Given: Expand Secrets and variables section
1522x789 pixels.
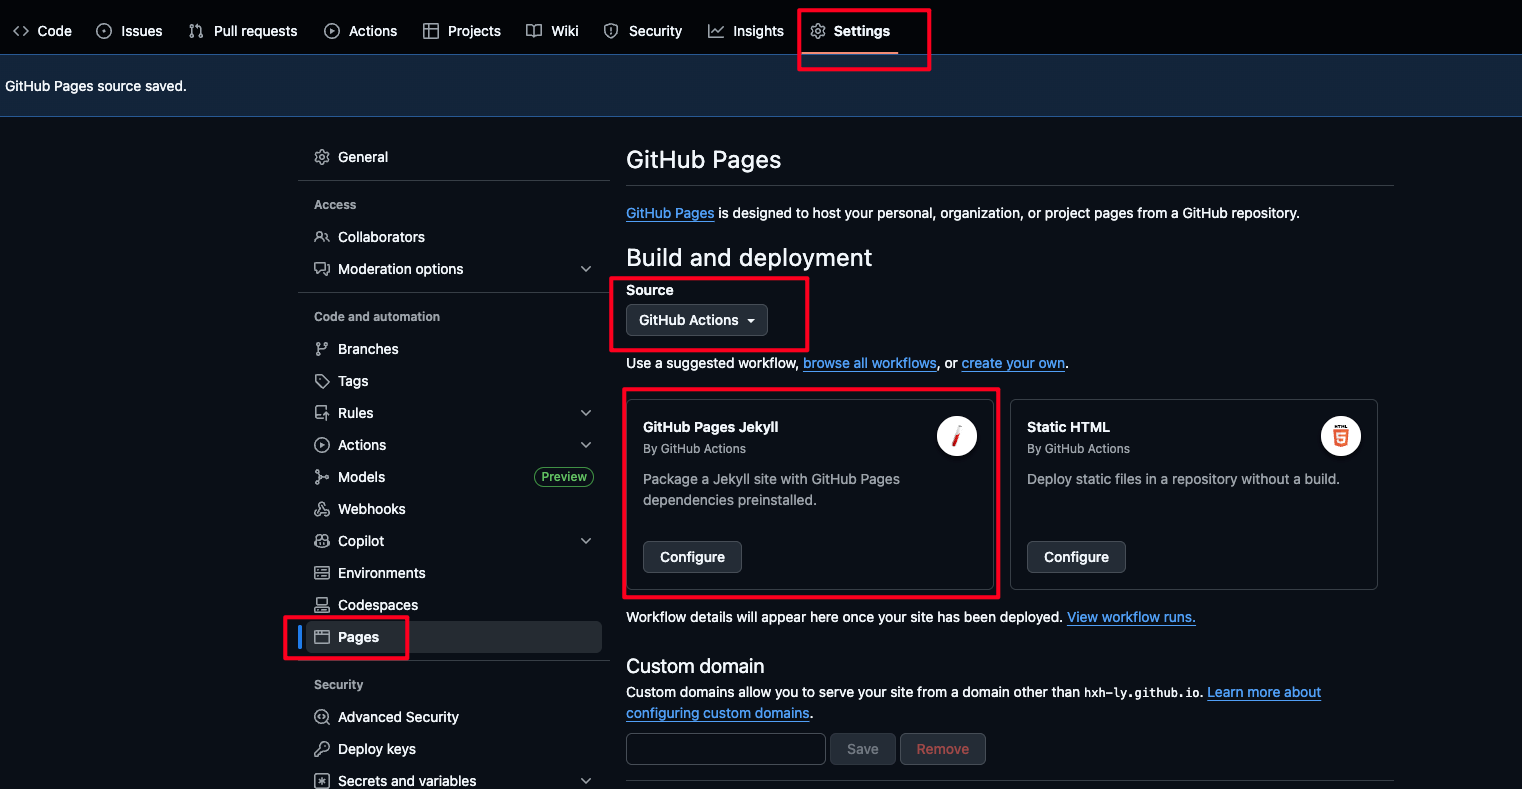Looking at the screenshot, I should pyautogui.click(x=586, y=781).
